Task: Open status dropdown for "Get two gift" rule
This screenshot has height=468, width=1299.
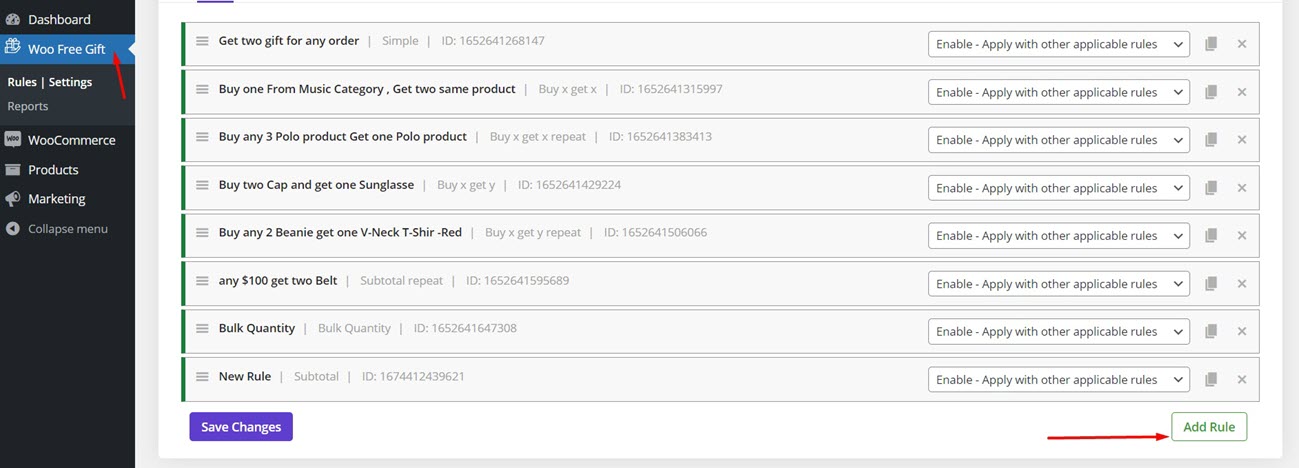Action: [x=1059, y=44]
